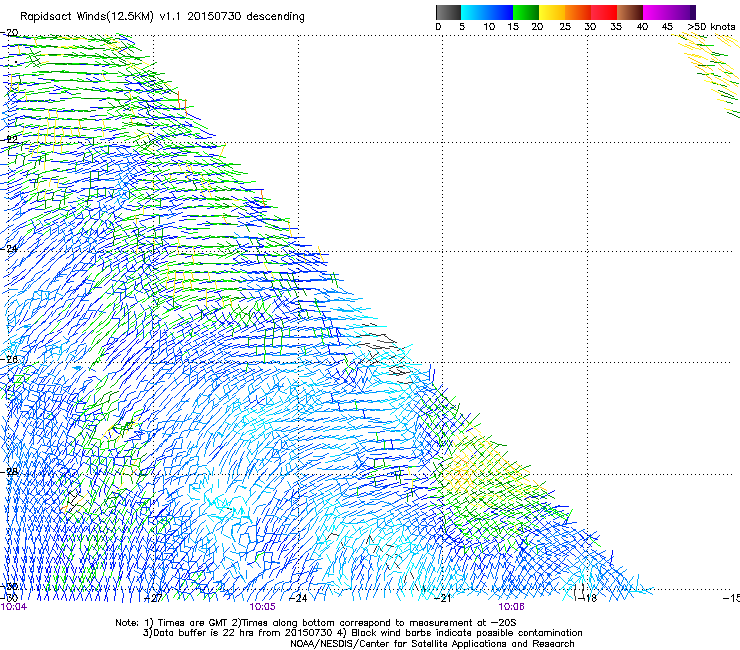Click the "15" legend tick label
Screen dimensions: 740x650
513,27
